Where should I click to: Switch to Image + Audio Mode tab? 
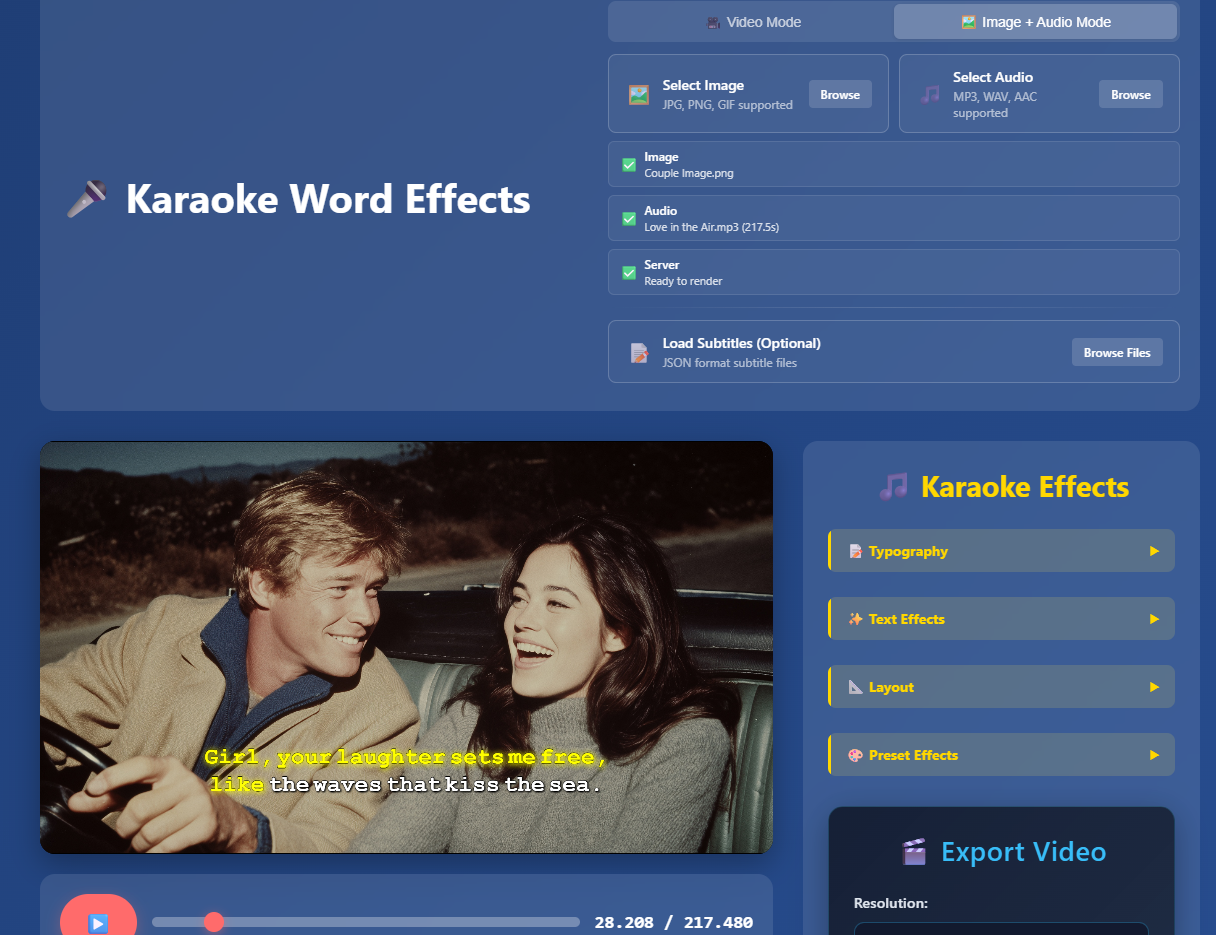pyautogui.click(x=1035, y=22)
